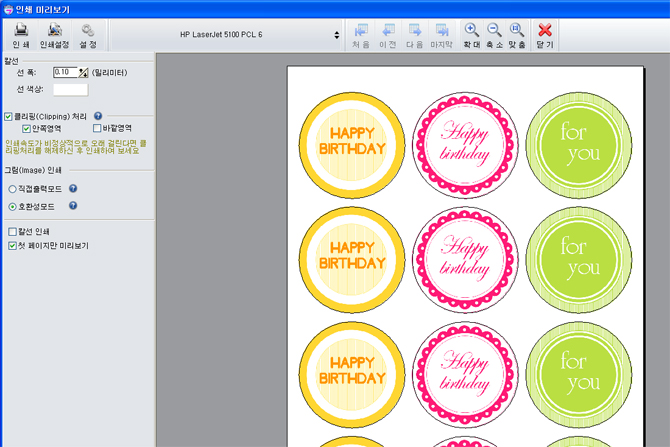Uncheck the 안쪽영역 checkbox
The width and height of the screenshot is (670, 447).
(26, 129)
